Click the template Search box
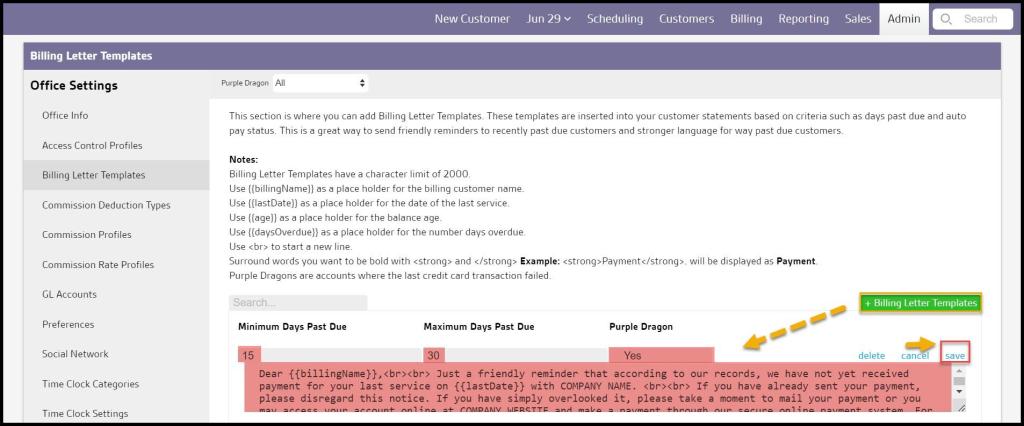The image size is (1024, 426). point(298,302)
